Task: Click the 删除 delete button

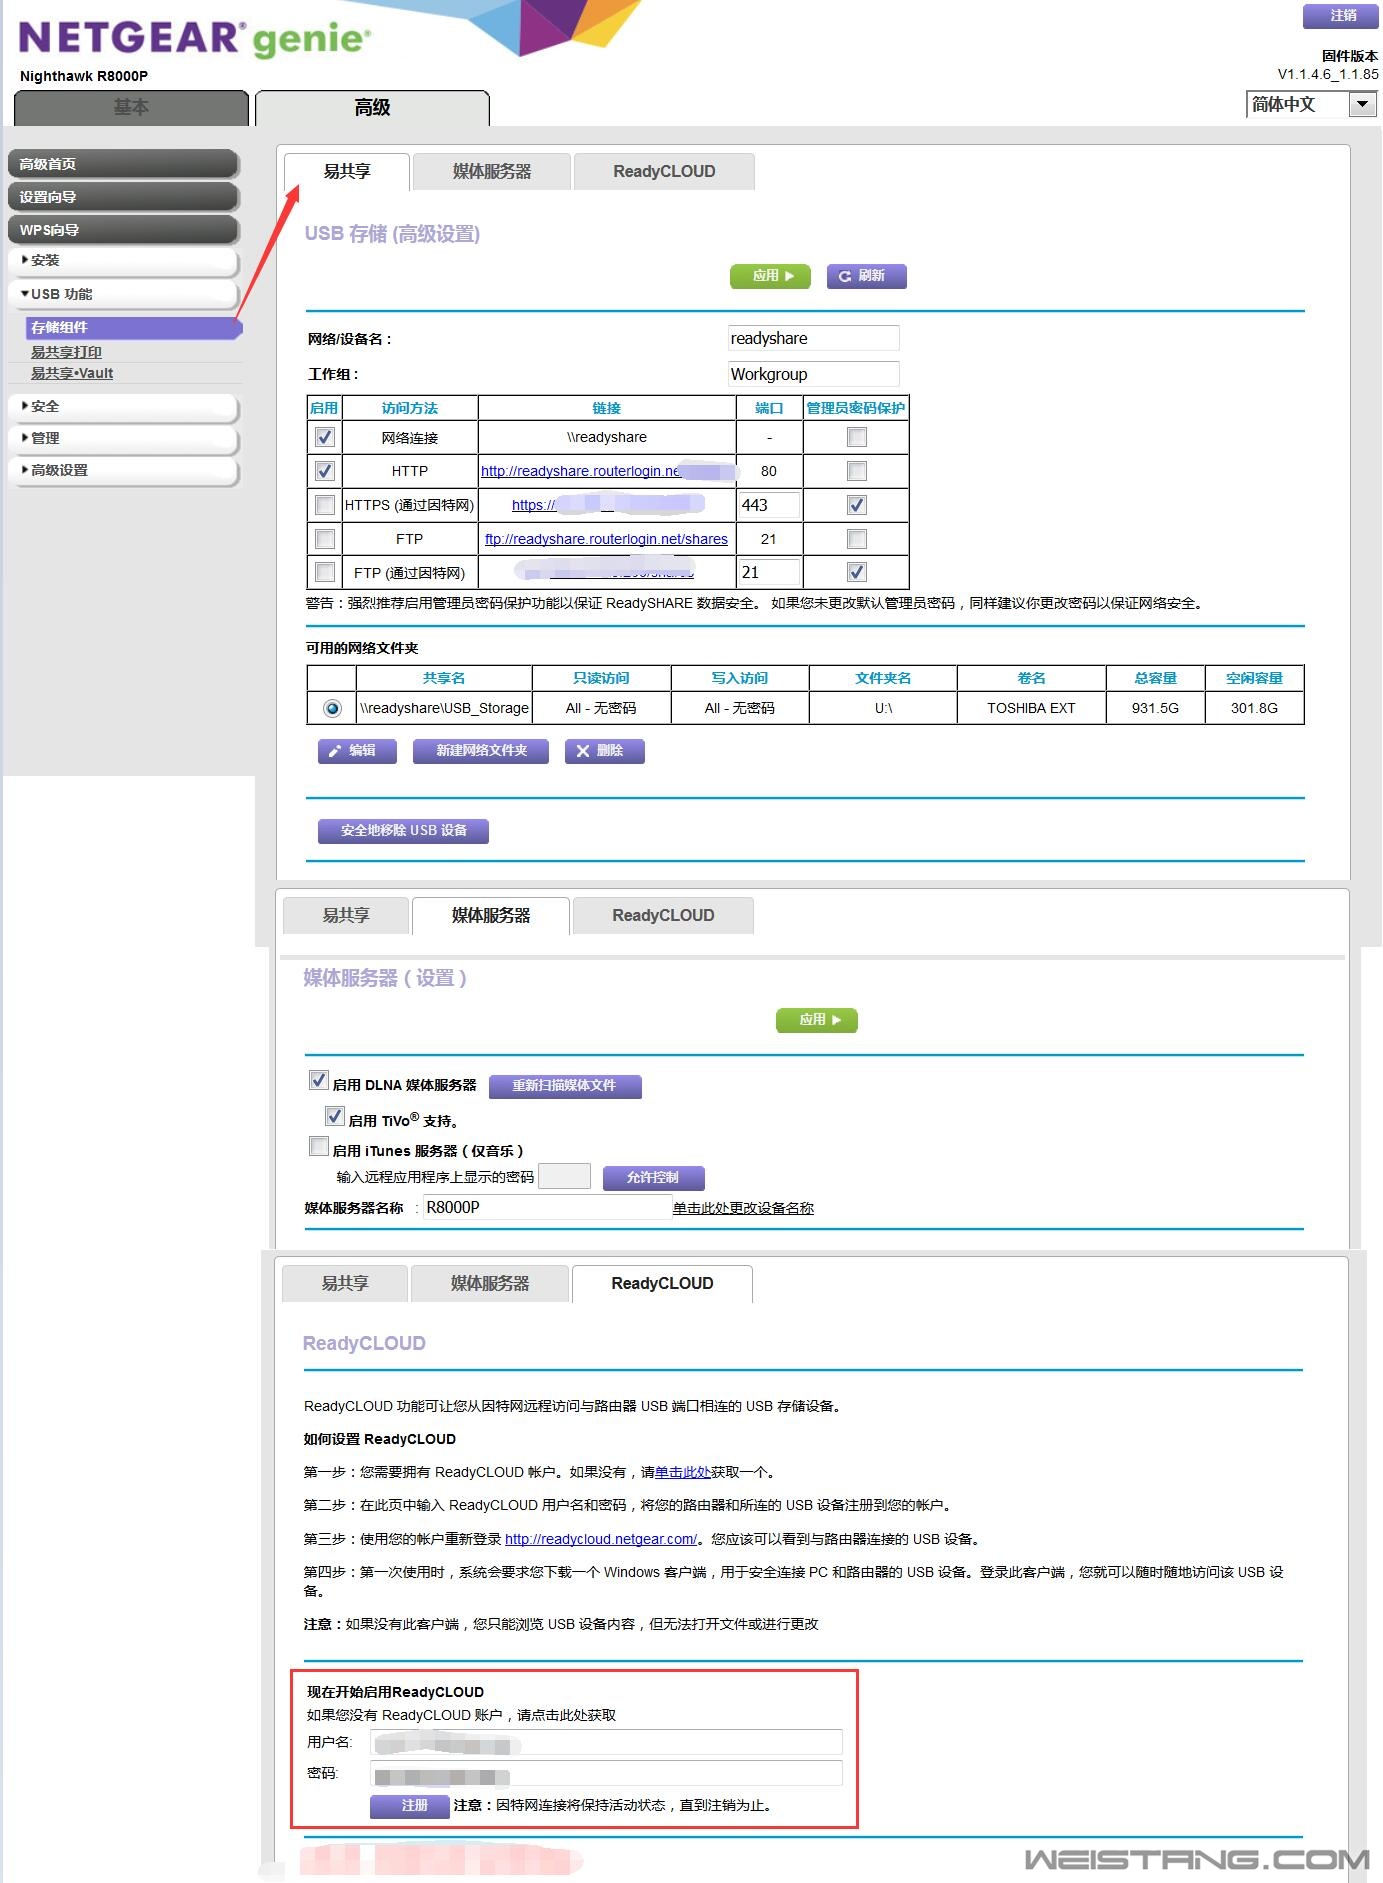Action: 604,751
